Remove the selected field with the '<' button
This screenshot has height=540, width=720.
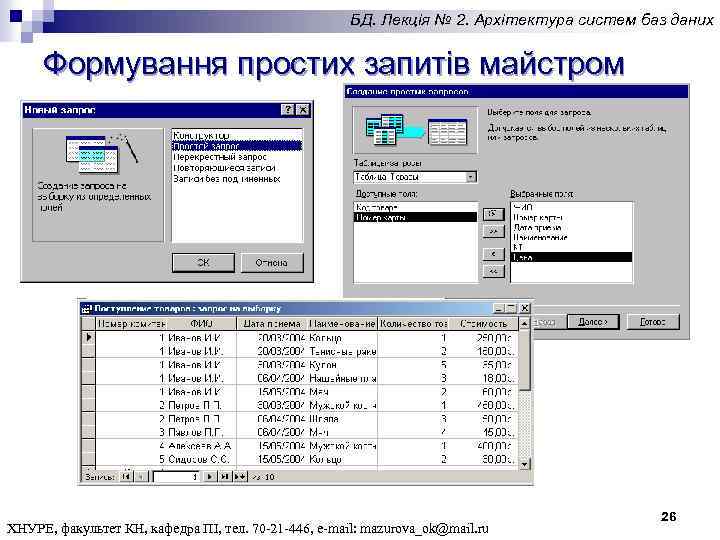tap(493, 254)
